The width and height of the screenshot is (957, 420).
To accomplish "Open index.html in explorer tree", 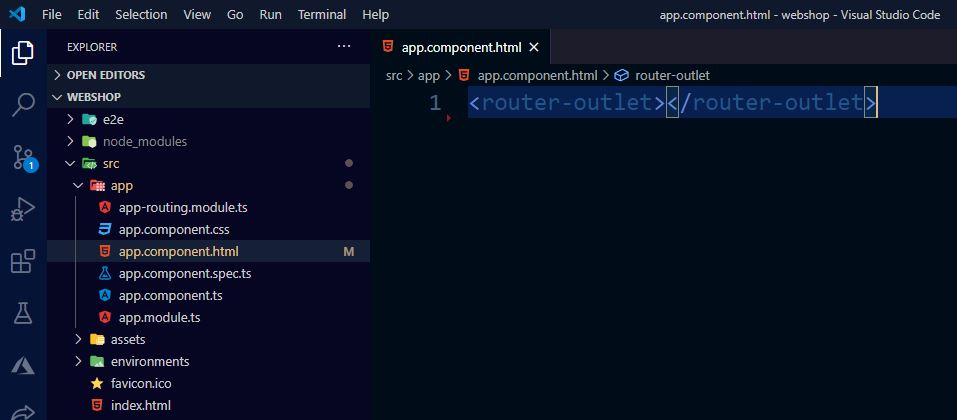I will tap(141, 405).
